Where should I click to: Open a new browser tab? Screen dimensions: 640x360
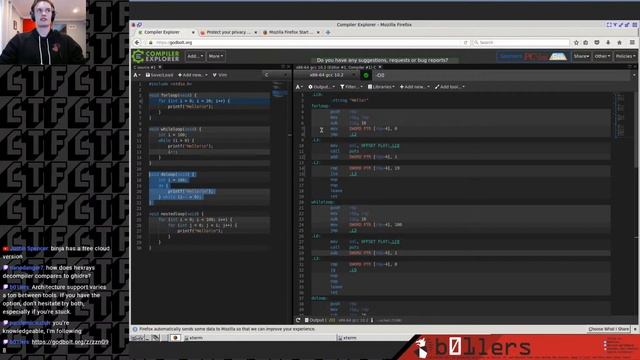coord(328,32)
